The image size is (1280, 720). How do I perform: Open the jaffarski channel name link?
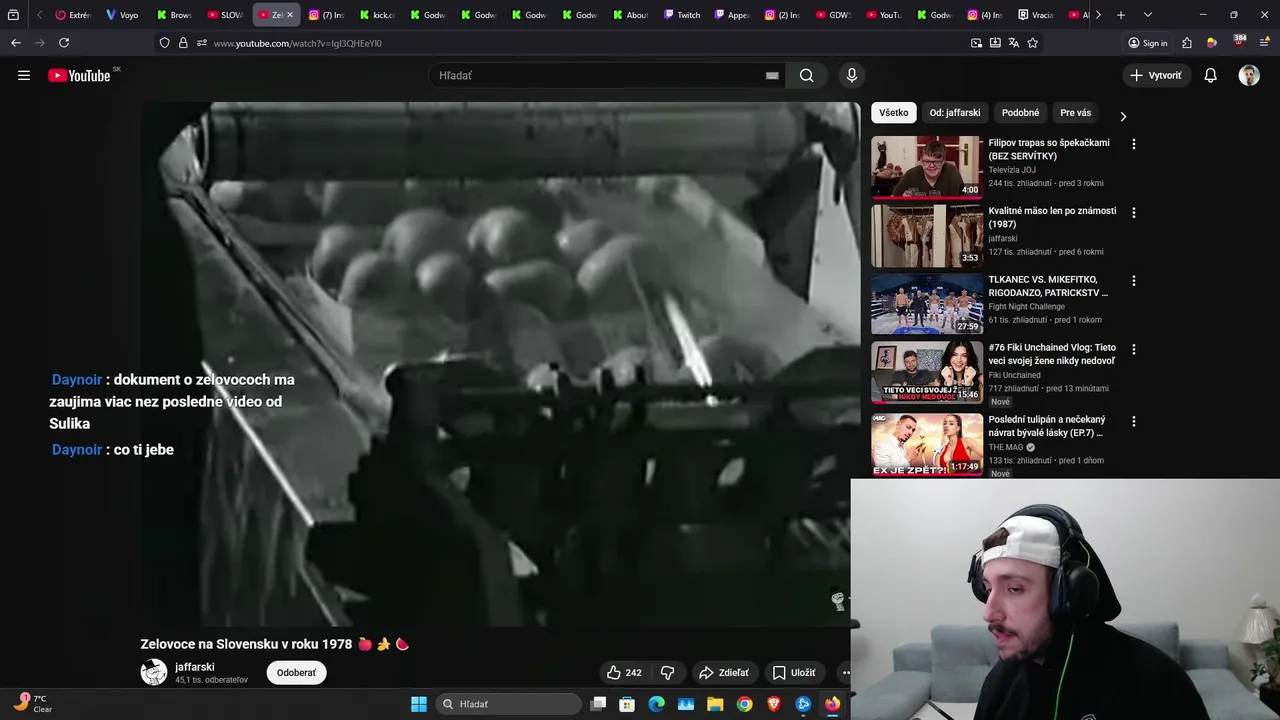(195, 667)
